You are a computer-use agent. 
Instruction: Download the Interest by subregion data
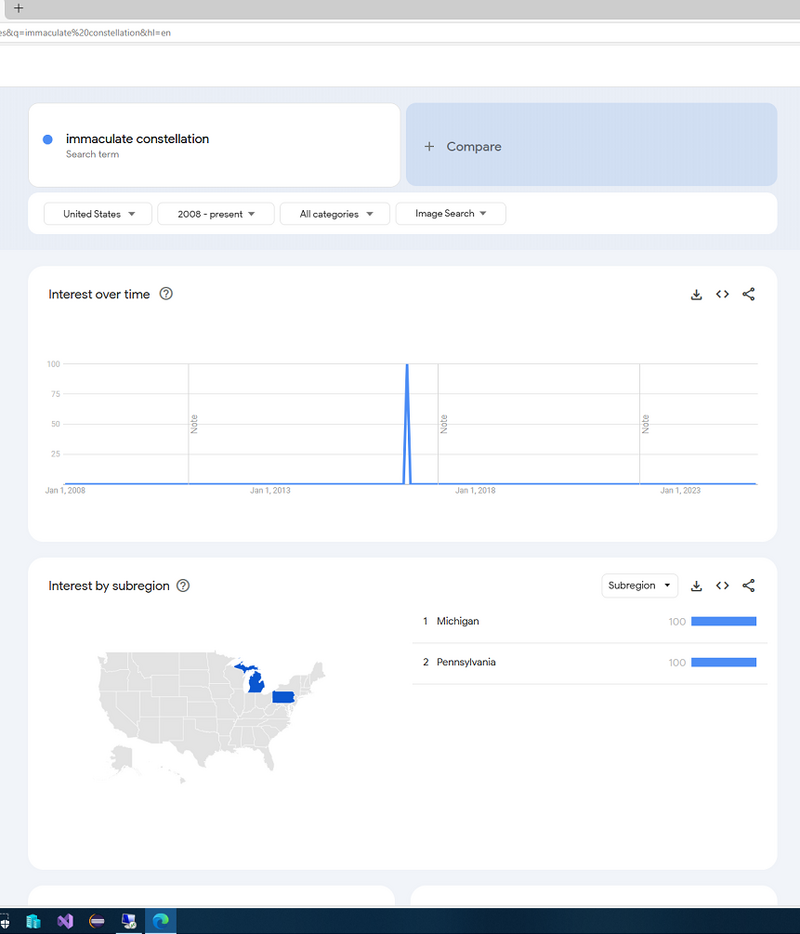point(696,586)
